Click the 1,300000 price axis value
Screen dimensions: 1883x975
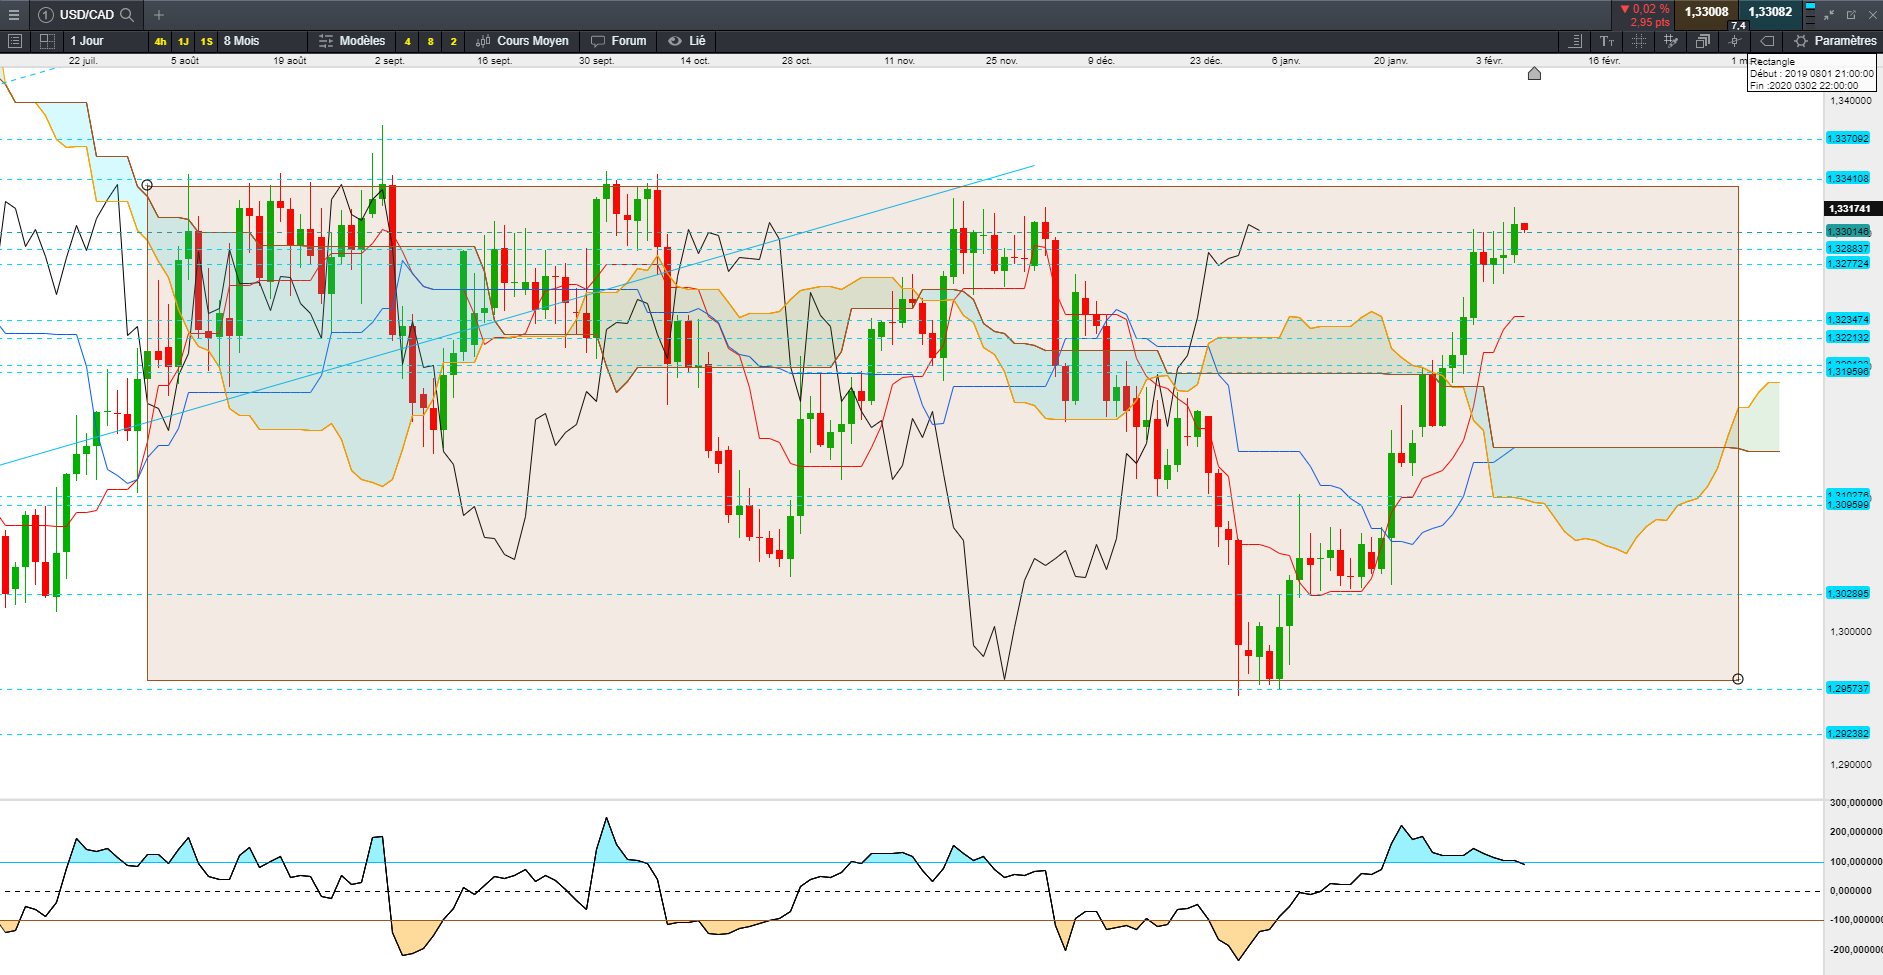[1851, 632]
